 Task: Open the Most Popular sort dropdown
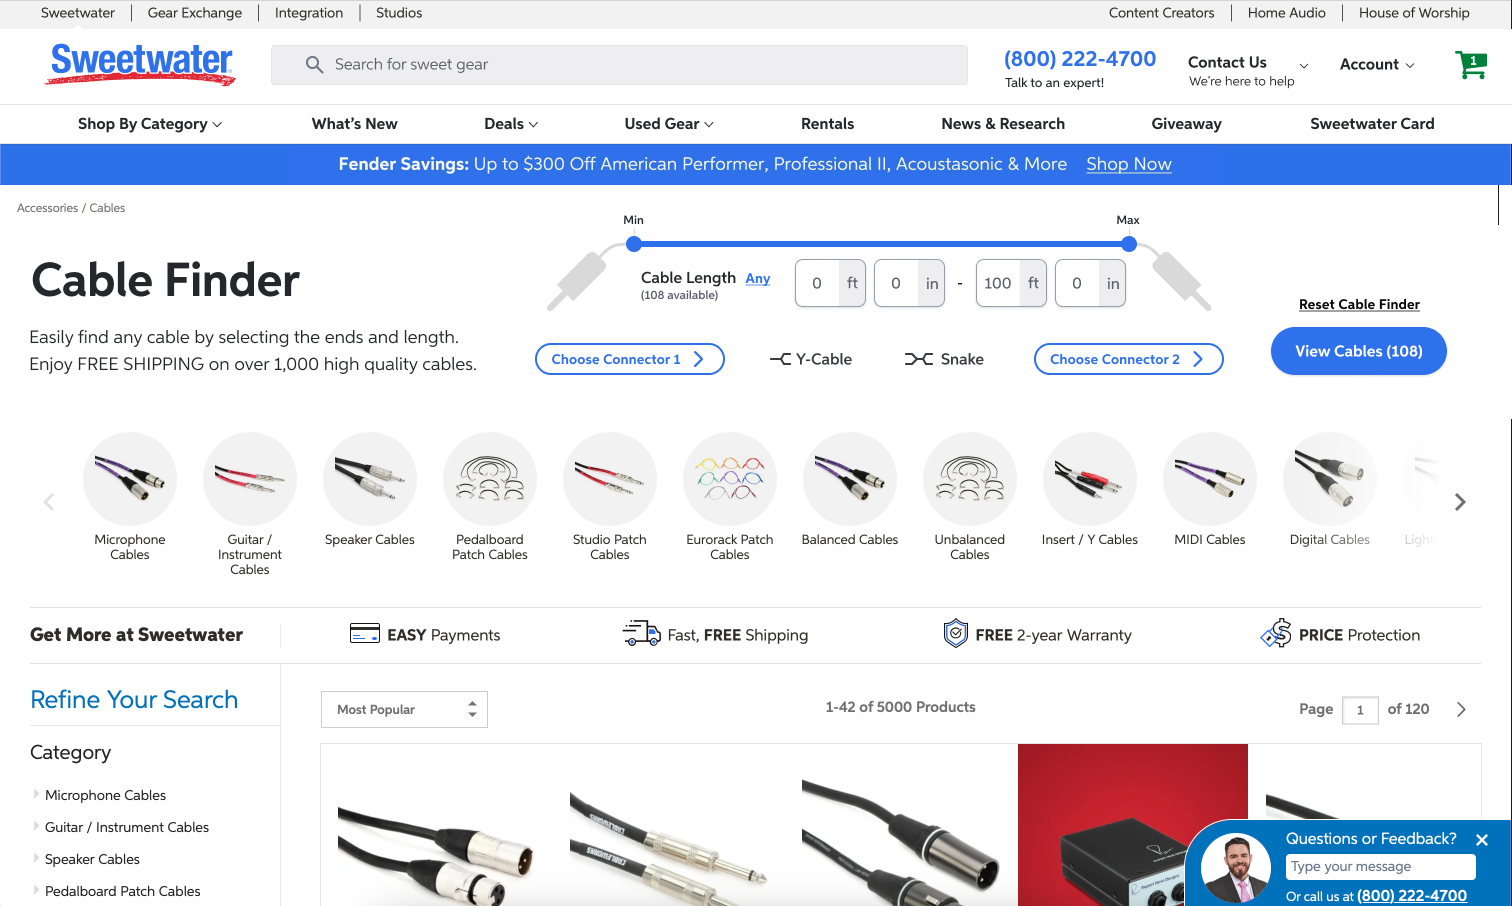[x=404, y=709]
